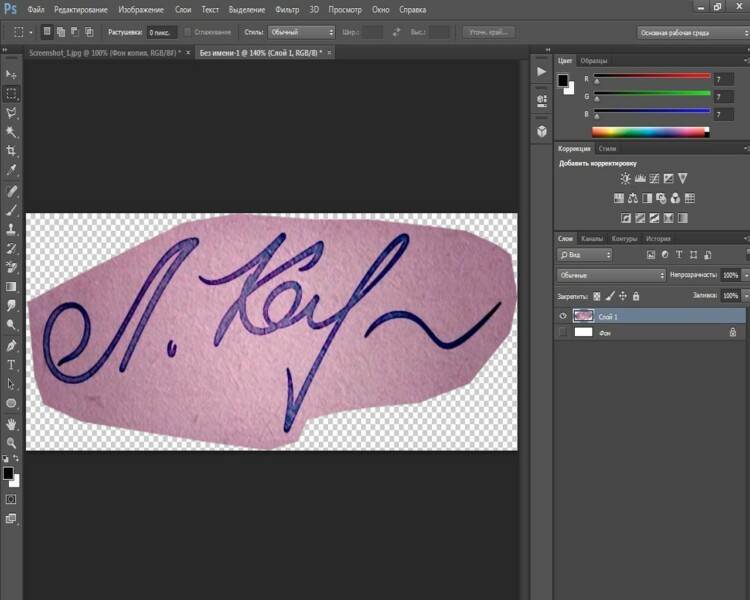Select the Eyedropper tool
750x600 pixels.
(x=12, y=170)
